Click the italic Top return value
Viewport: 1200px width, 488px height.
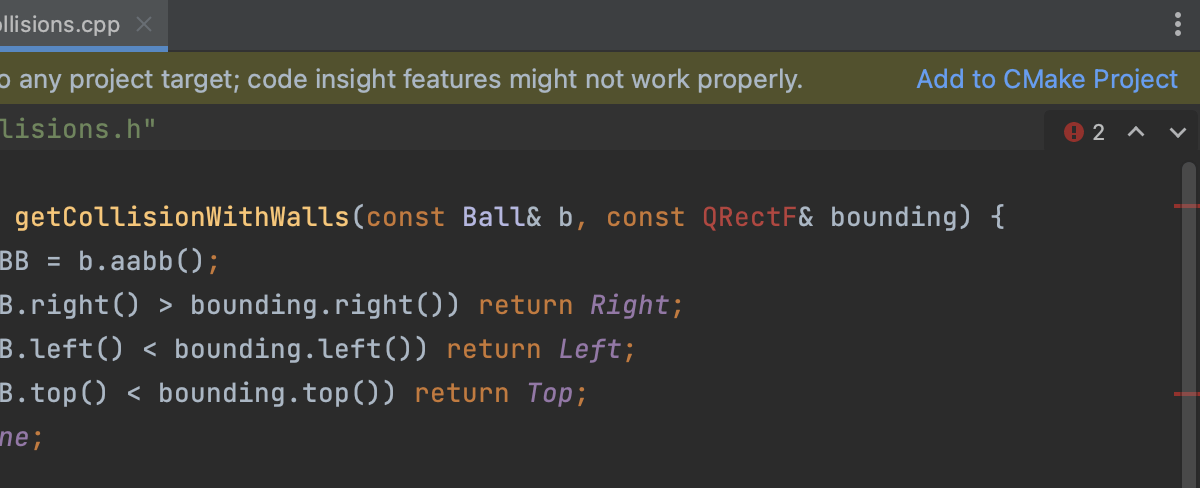[550, 393]
